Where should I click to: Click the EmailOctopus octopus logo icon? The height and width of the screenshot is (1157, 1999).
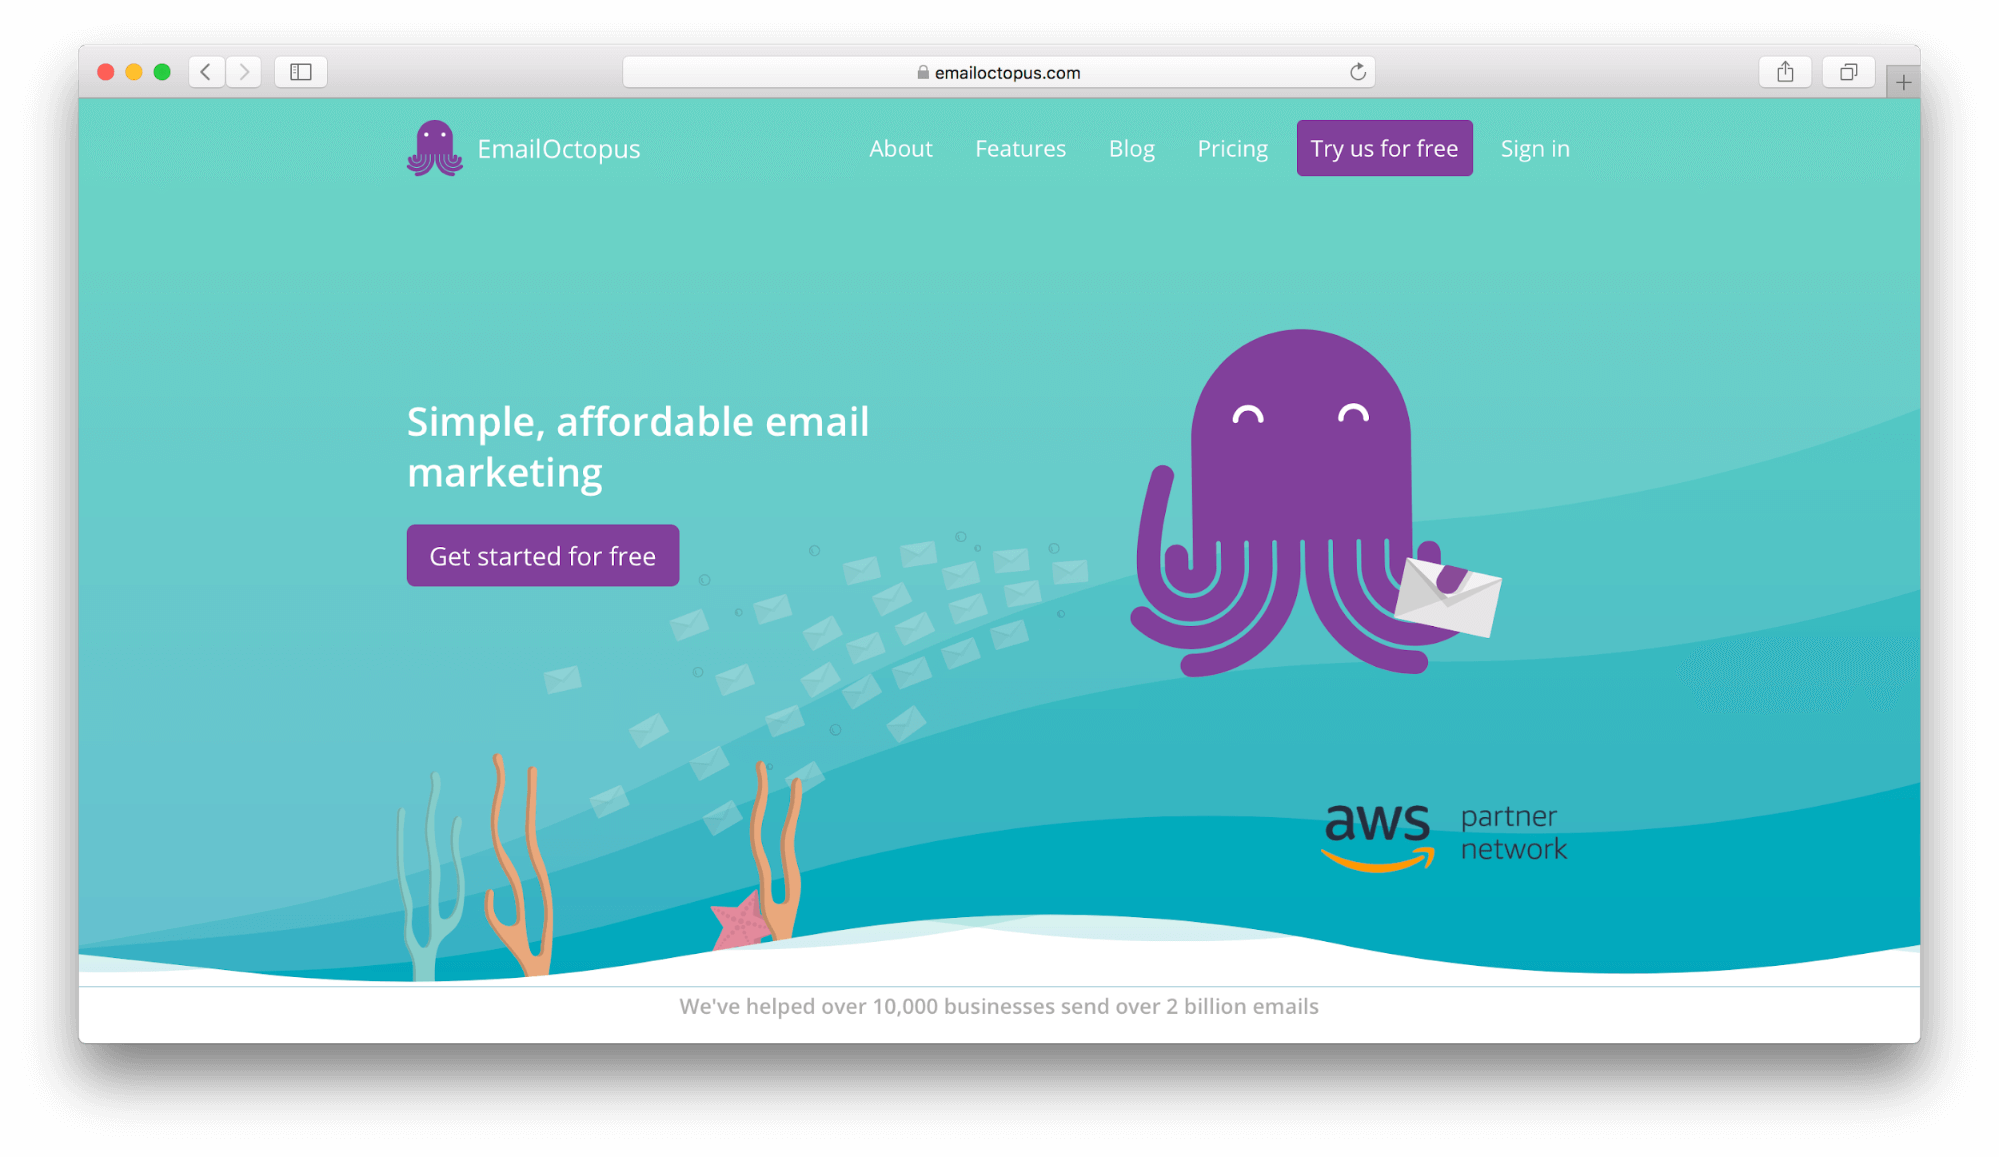tap(434, 148)
